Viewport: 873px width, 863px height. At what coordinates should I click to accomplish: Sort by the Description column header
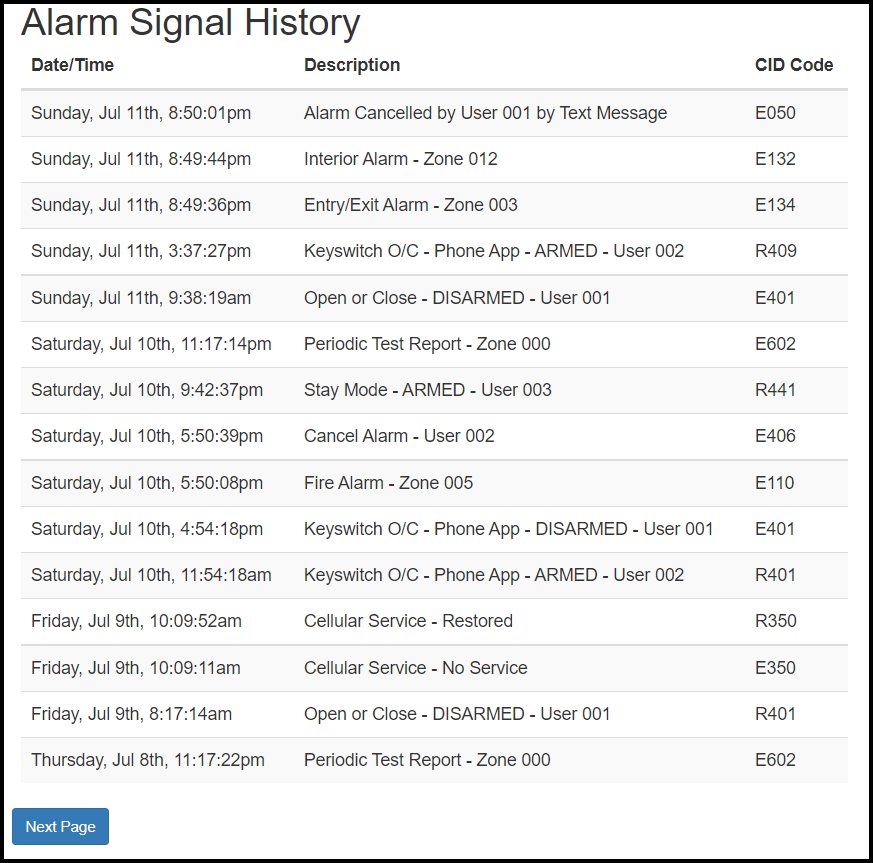351,65
